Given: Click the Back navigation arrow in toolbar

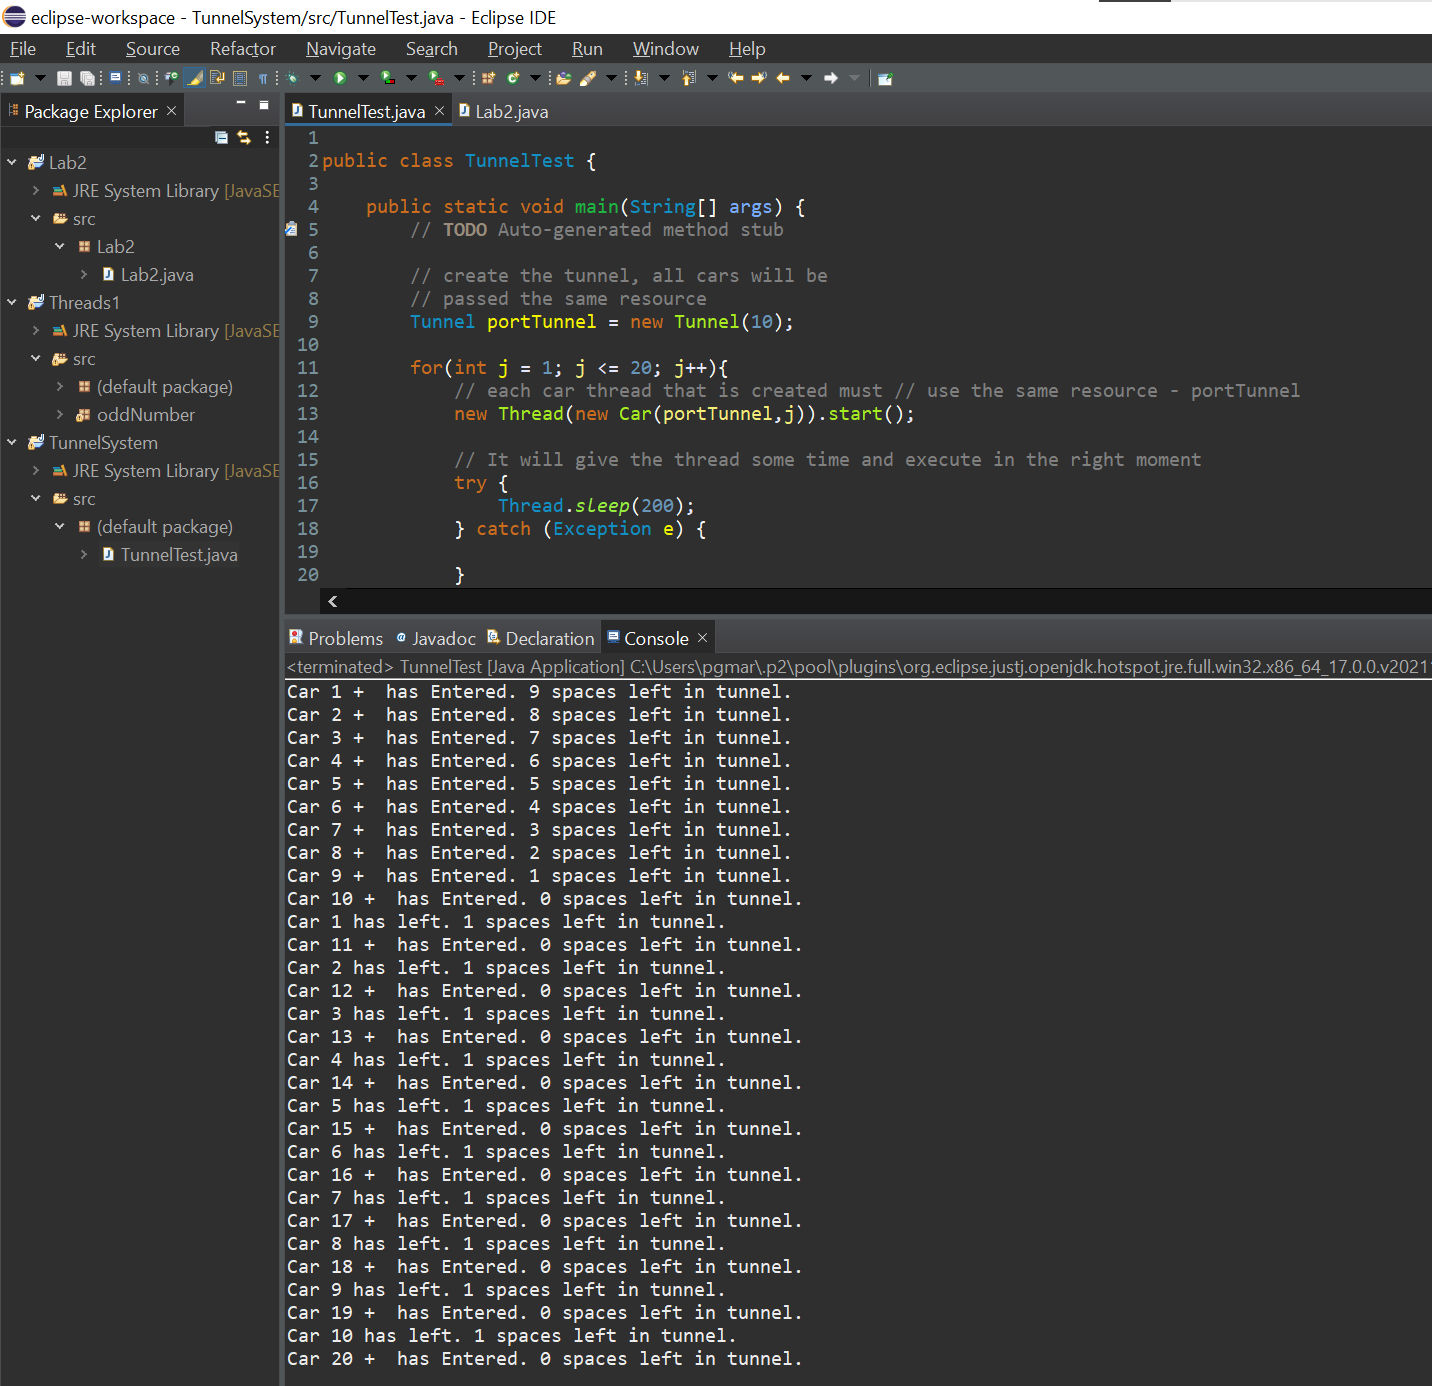Looking at the screenshot, I should click(783, 78).
